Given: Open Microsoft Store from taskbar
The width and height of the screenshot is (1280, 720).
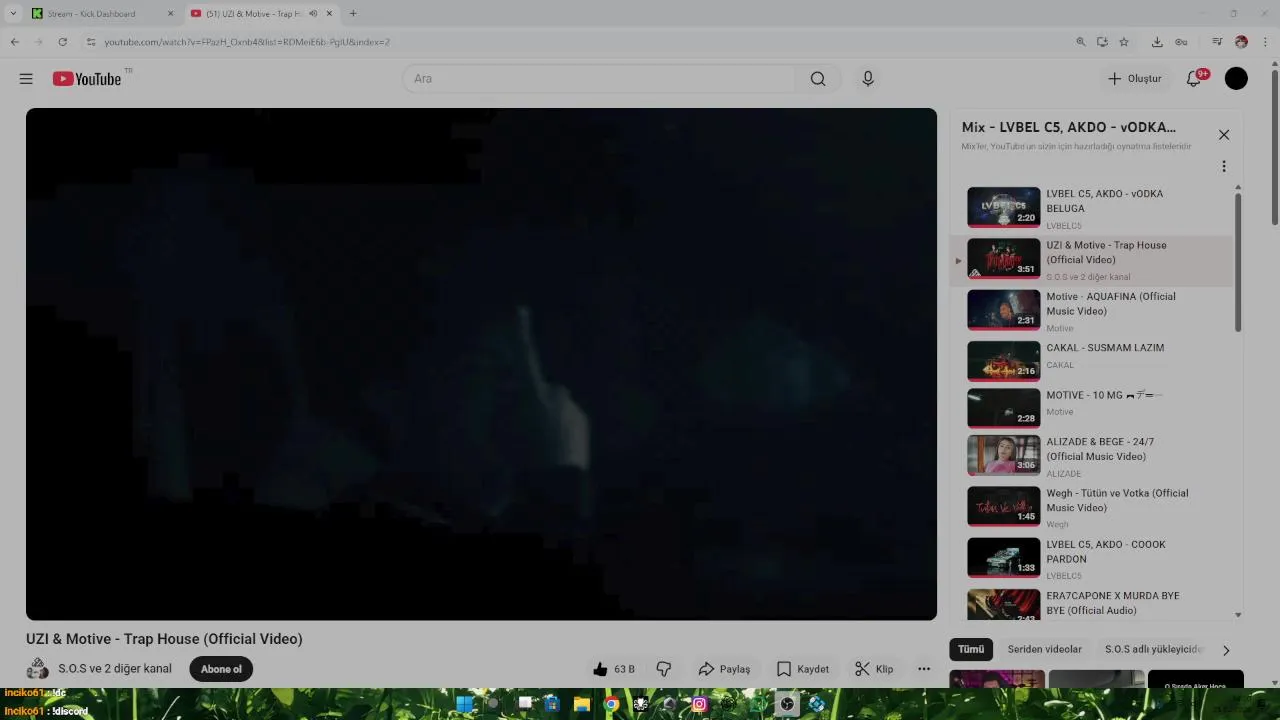Looking at the screenshot, I should pyautogui.click(x=552, y=704).
